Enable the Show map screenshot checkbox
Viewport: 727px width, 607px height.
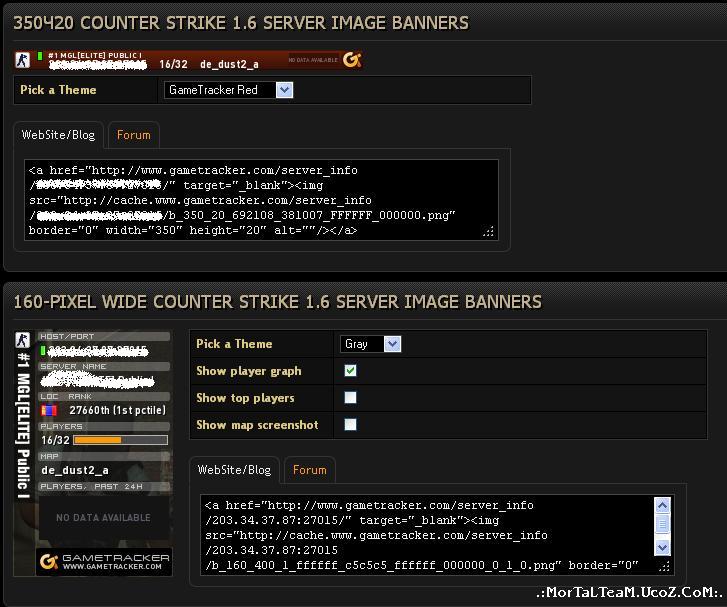tap(351, 424)
